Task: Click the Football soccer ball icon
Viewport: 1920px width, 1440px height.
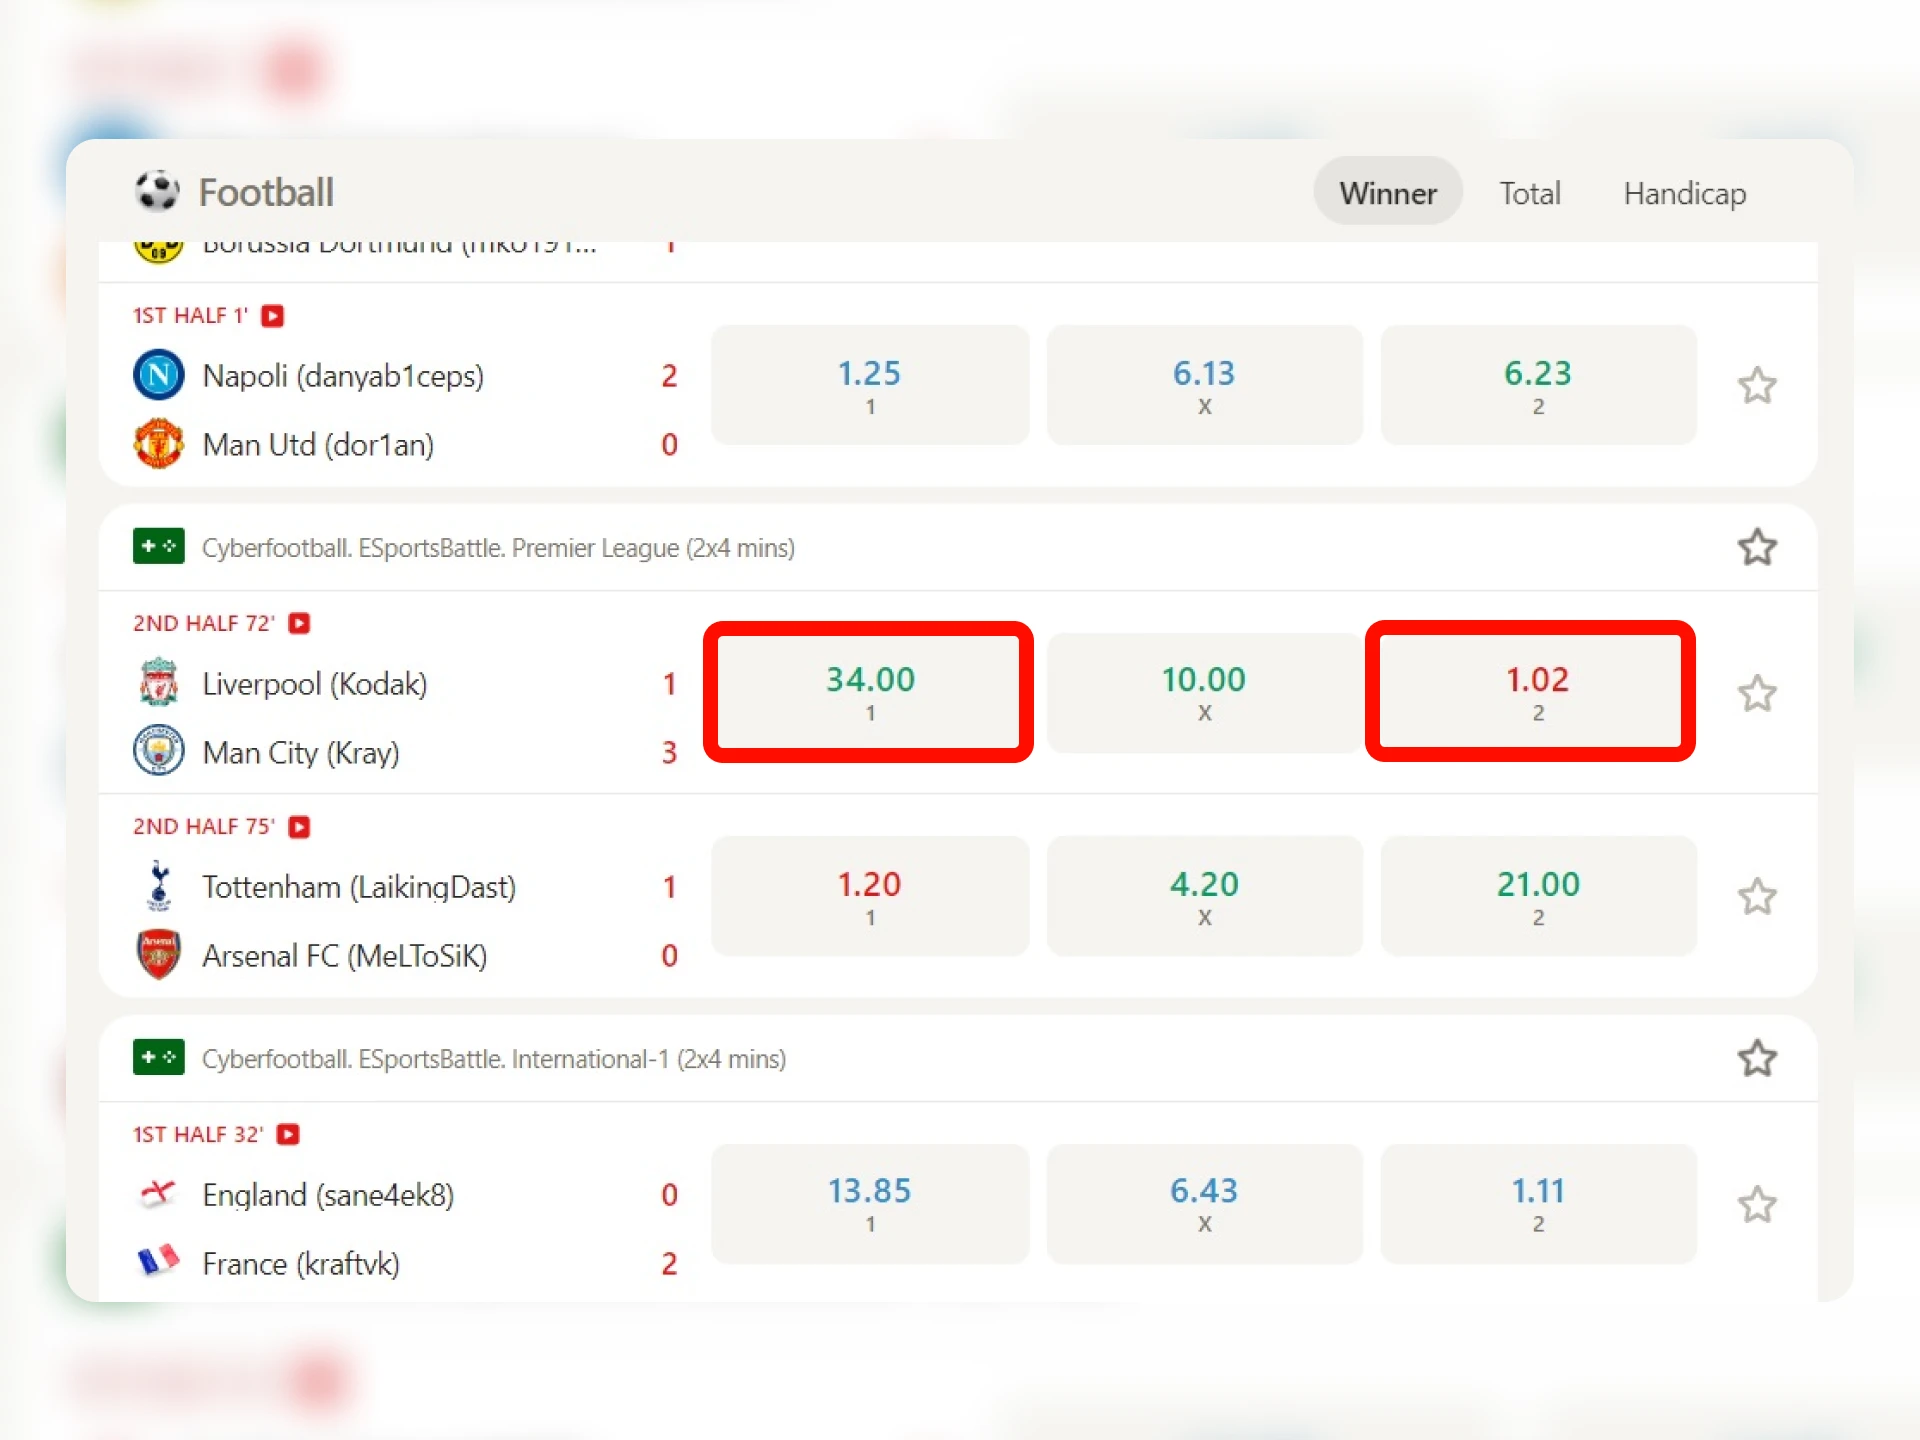Action: 157,191
